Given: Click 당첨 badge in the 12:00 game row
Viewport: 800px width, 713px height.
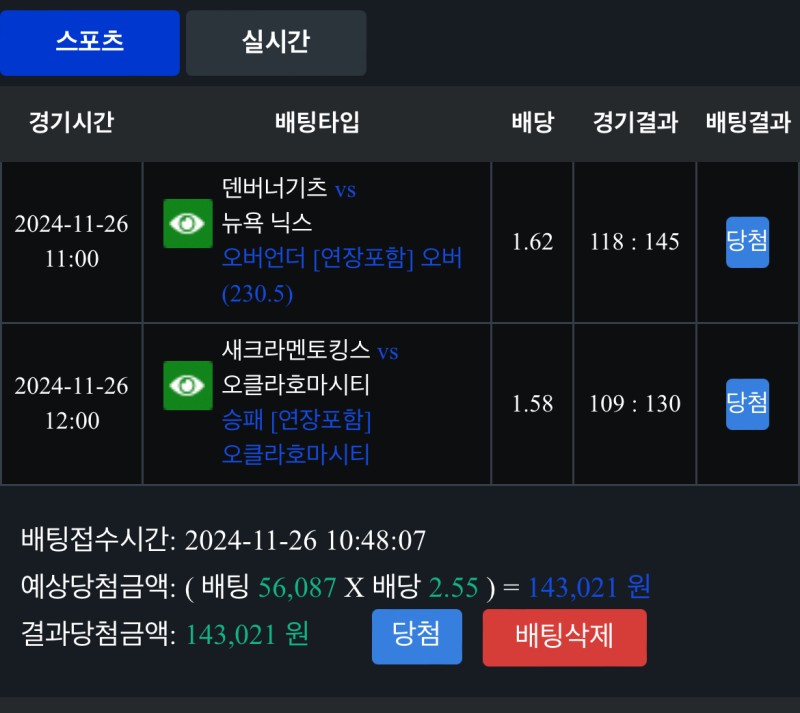Looking at the screenshot, I should pyautogui.click(x=747, y=404).
